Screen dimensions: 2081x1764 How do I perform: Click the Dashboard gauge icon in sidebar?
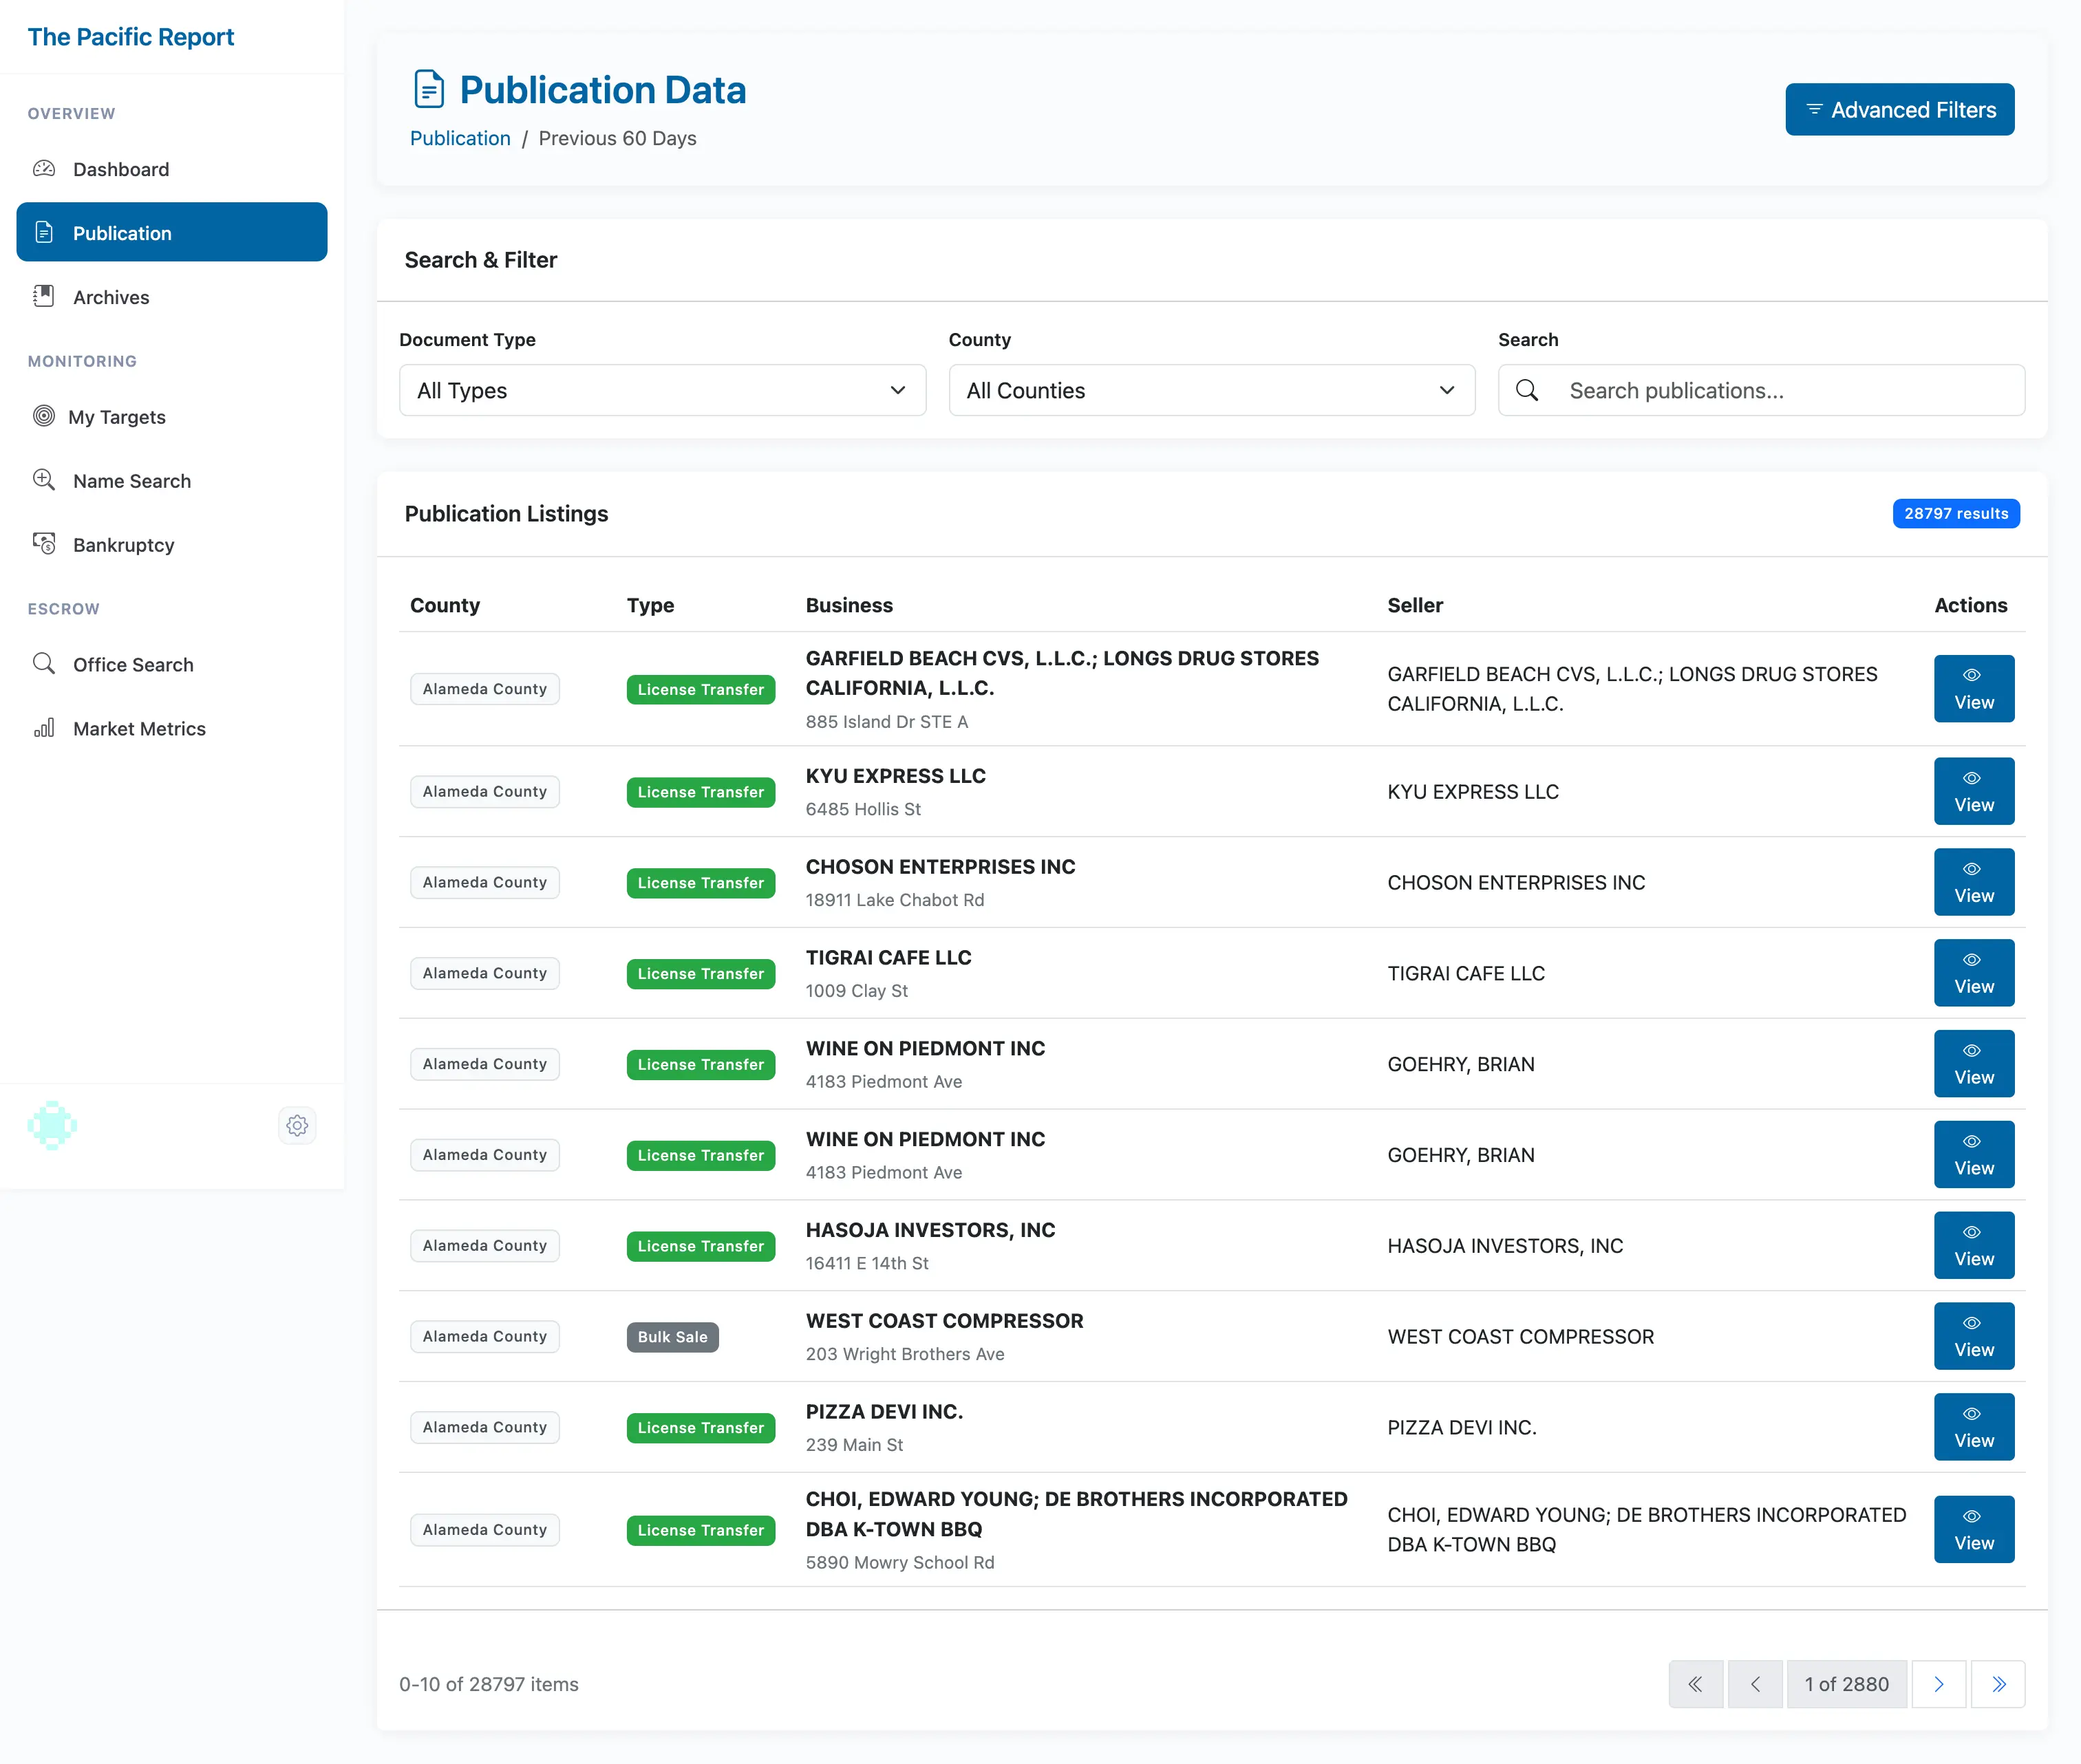tap(44, 168)
